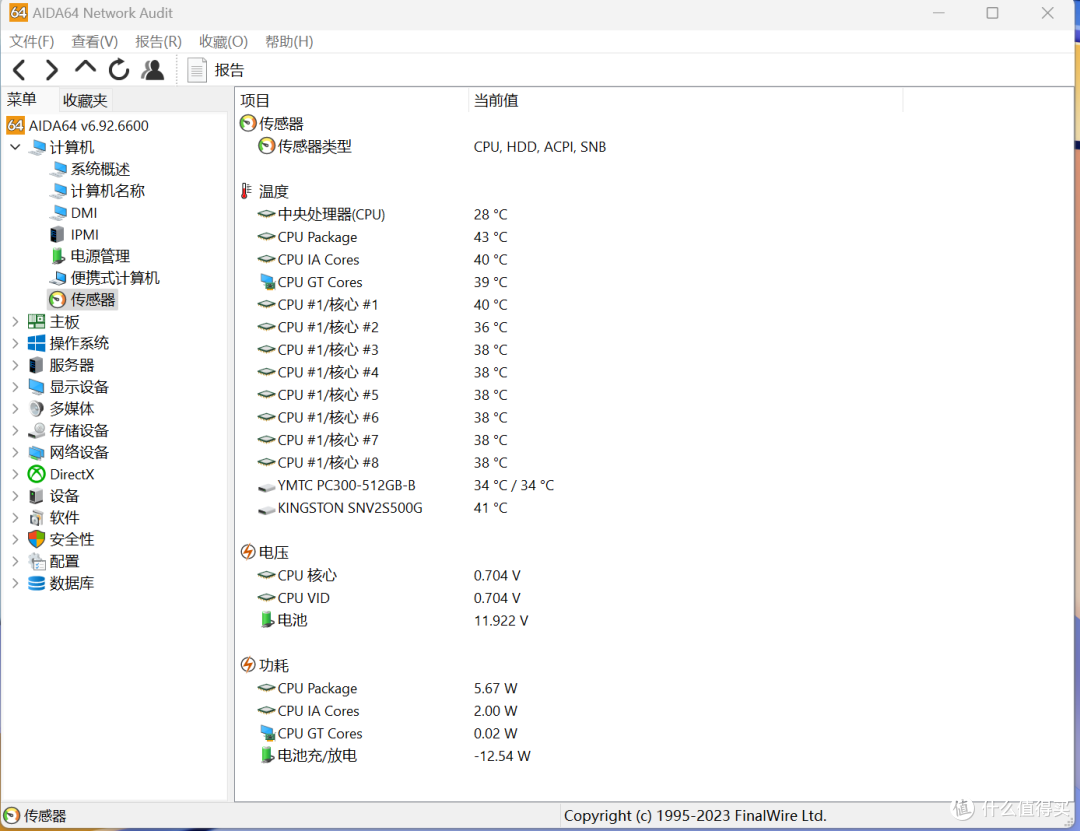Open the 报告(R) menu
Viewport: 1080px width, 831px height.
click(158, 41)
